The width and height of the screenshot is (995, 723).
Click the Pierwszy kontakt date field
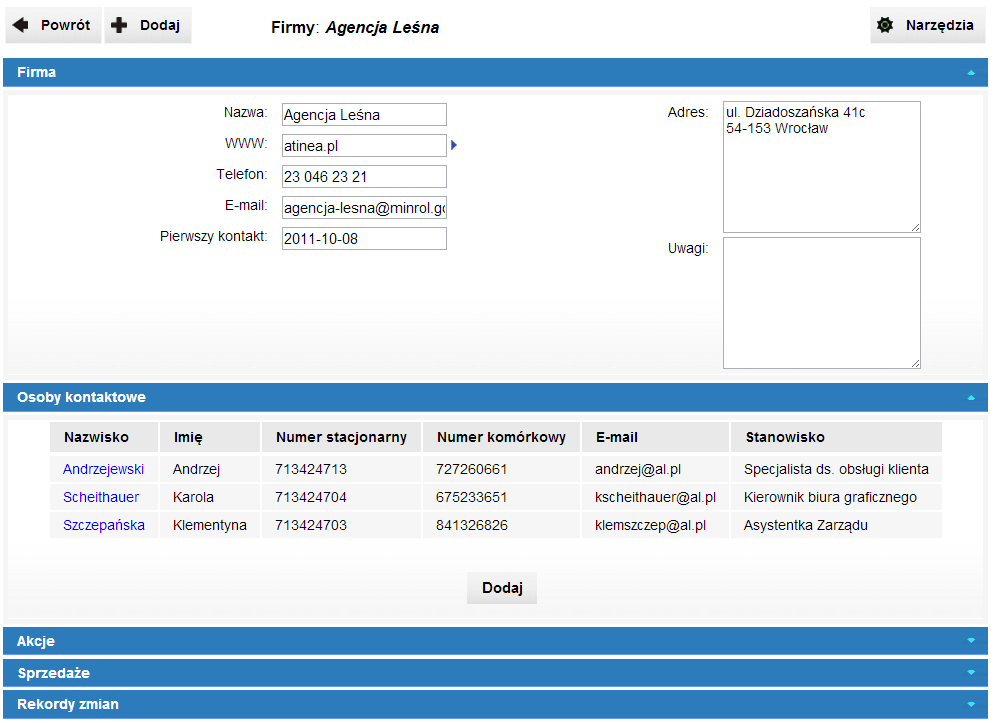coord(364,239)
